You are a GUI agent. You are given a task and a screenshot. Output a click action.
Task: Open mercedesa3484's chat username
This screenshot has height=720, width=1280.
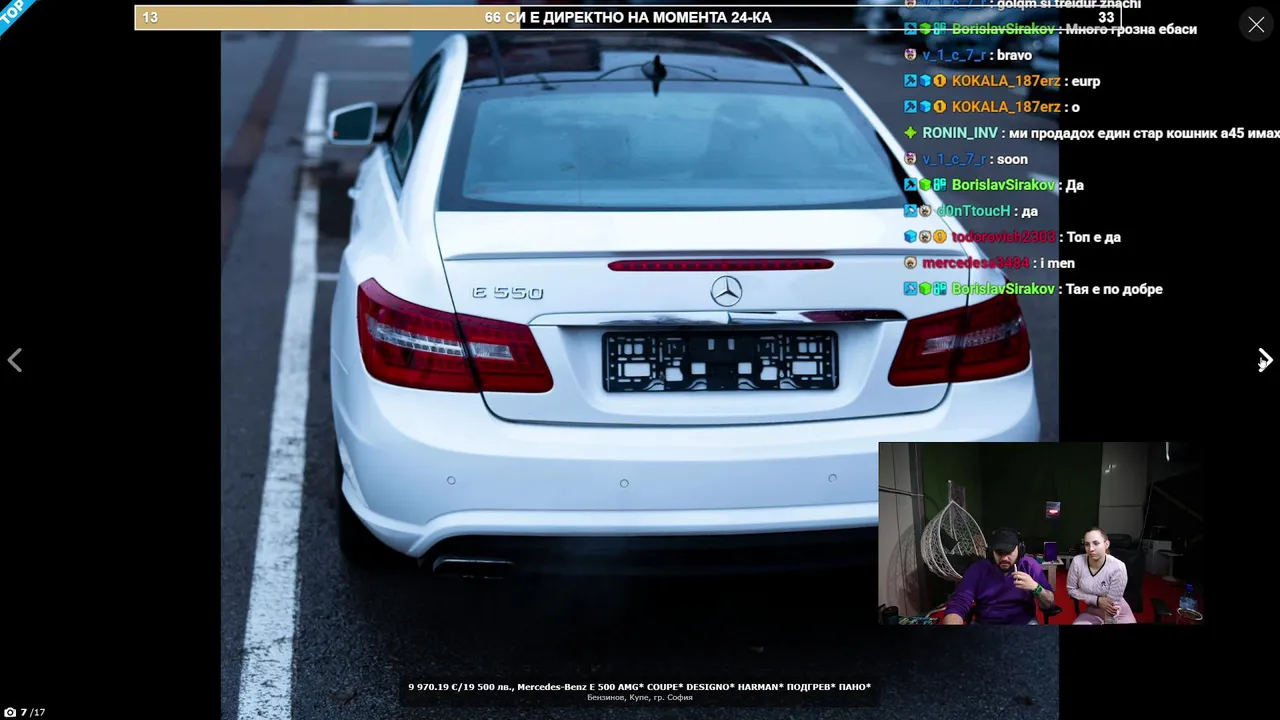[975, 263]
